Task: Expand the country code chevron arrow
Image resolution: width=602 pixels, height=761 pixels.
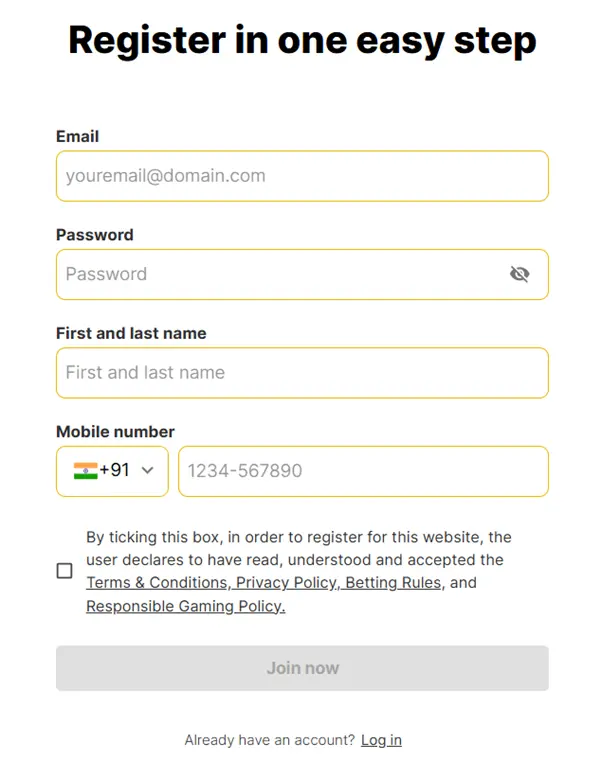Action: tap(147, 470)
